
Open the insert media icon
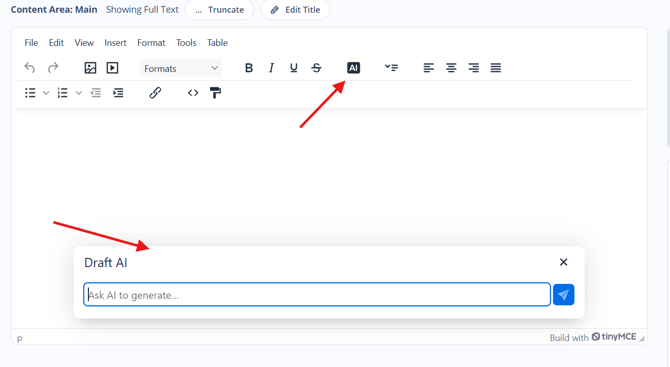point(112,68)
